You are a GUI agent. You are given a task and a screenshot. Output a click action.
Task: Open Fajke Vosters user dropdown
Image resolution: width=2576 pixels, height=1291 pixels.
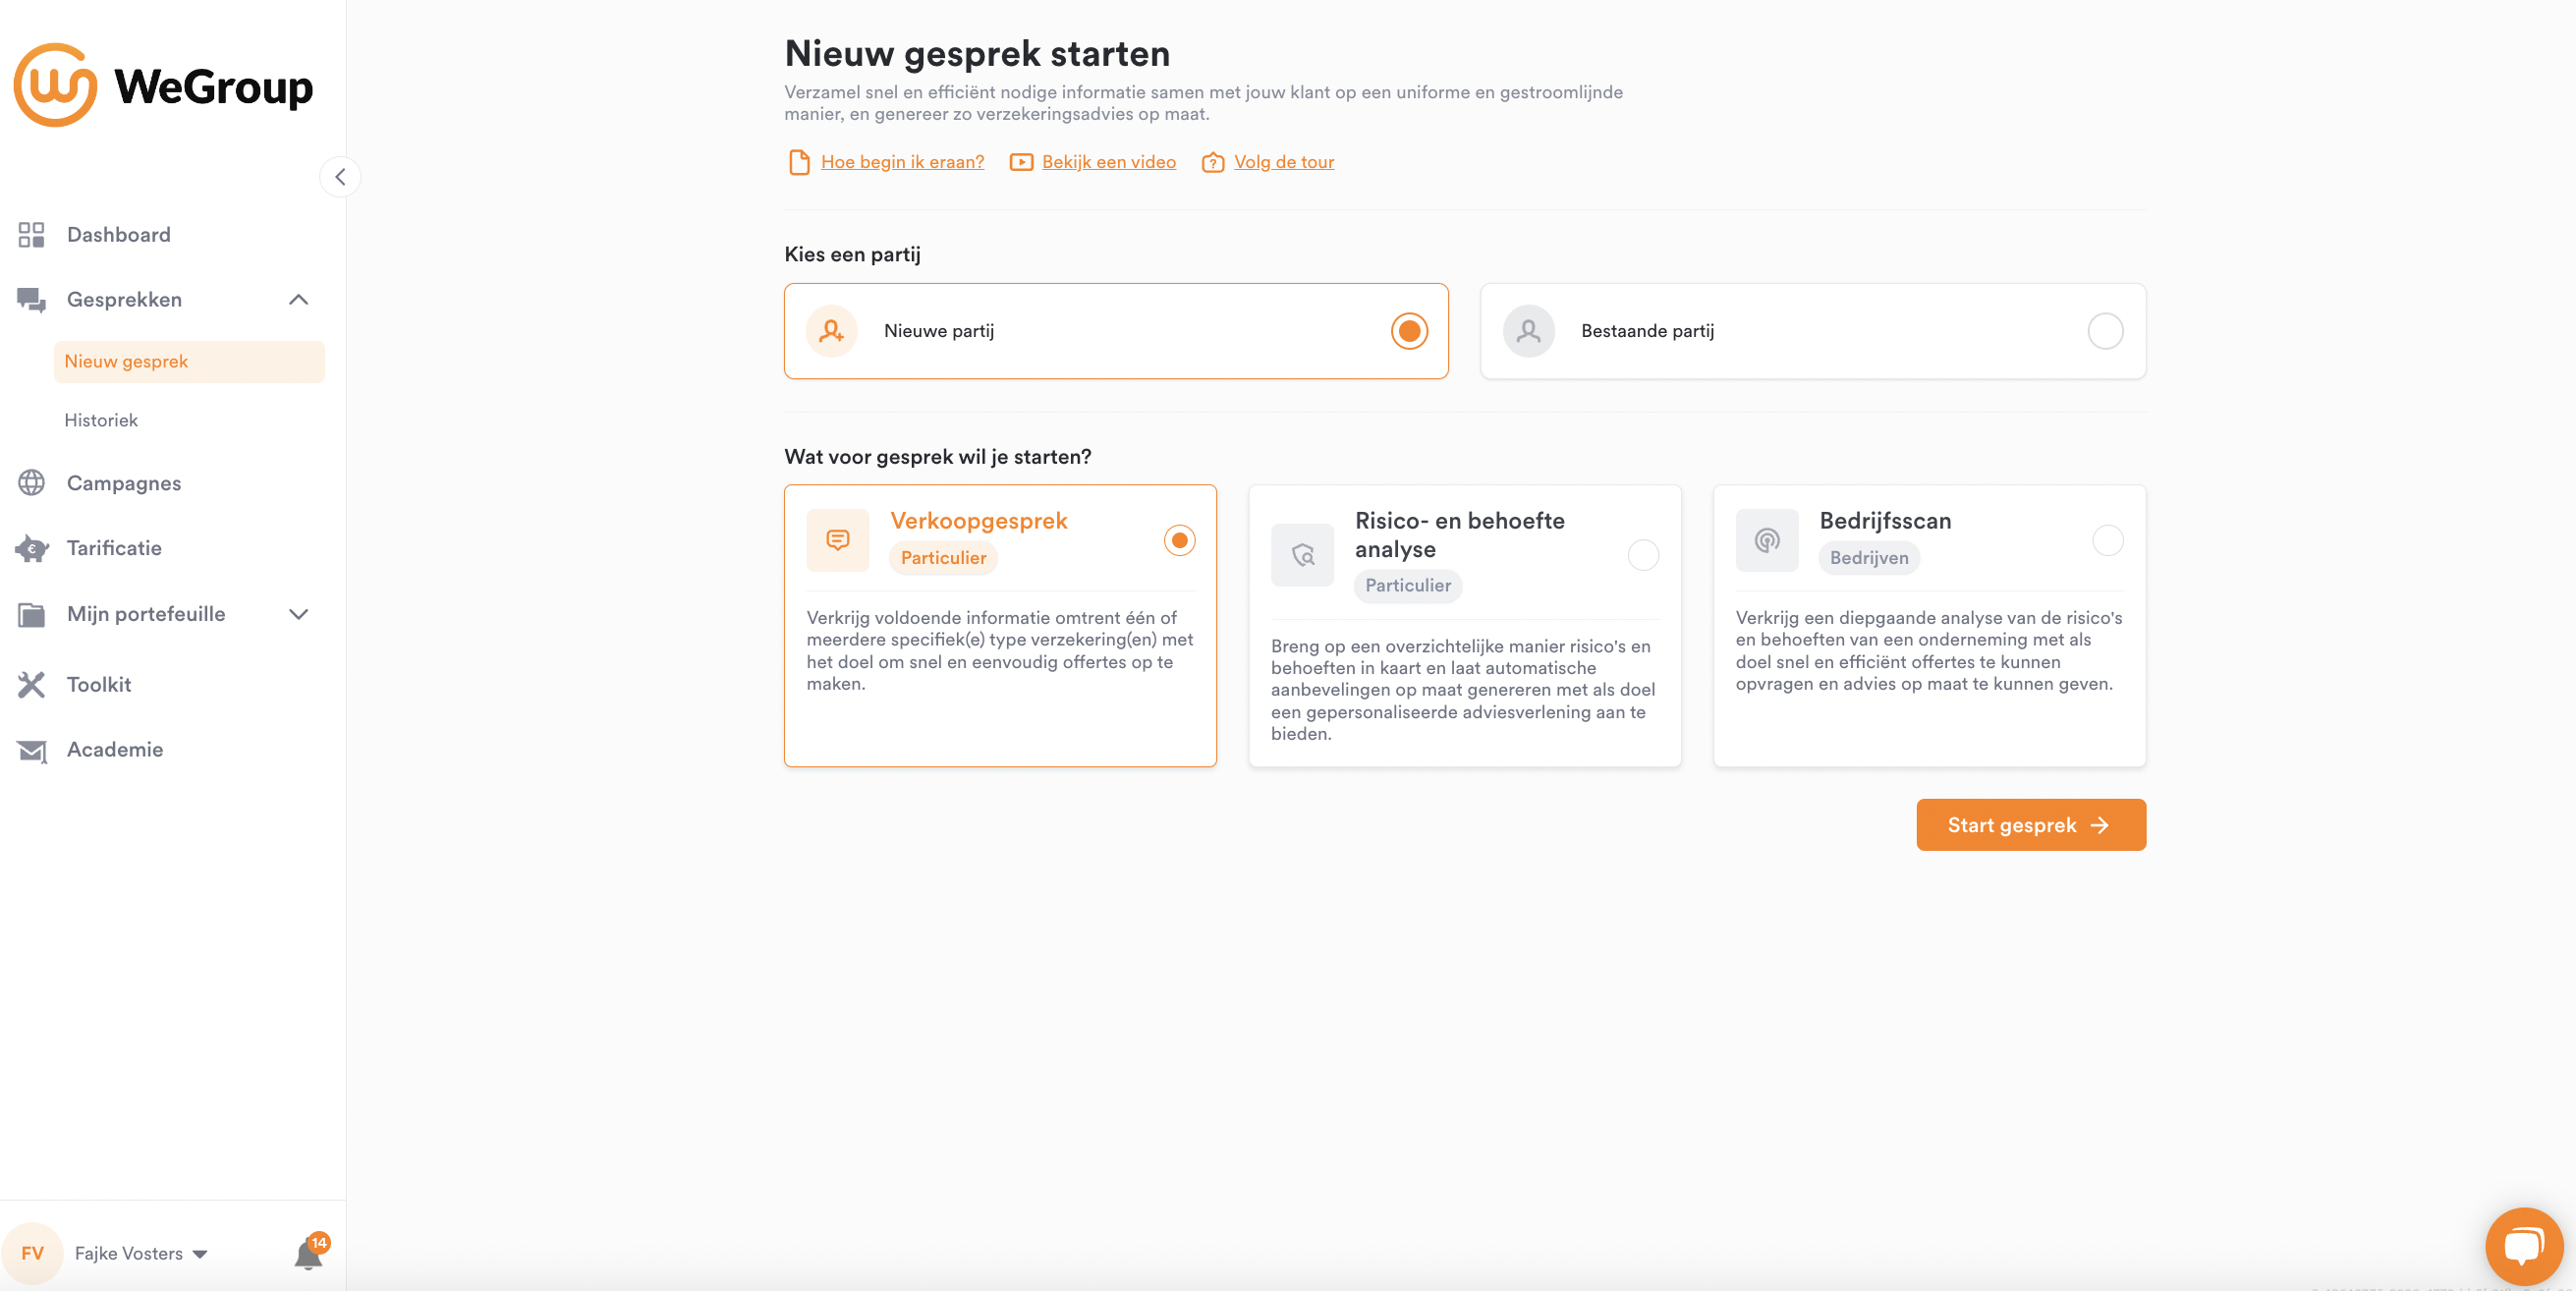(140, 1254)
